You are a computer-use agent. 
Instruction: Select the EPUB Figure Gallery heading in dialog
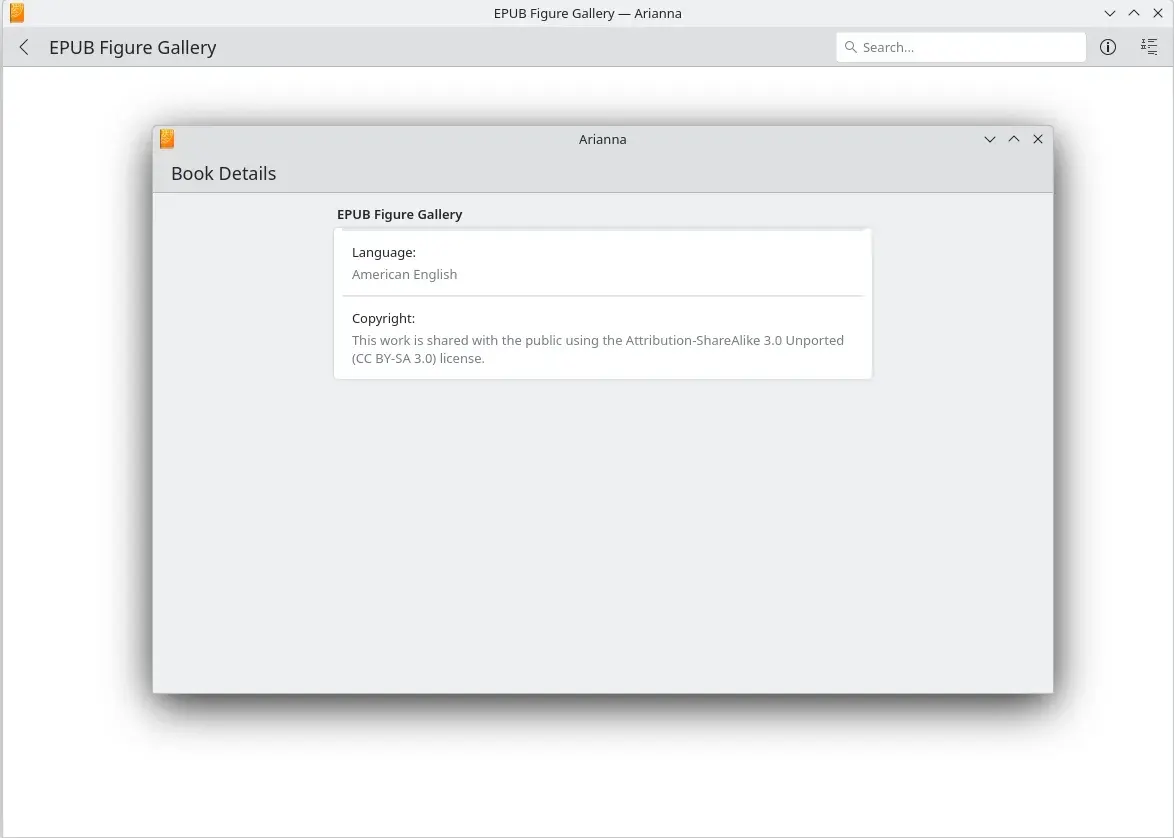pos(399,214)
